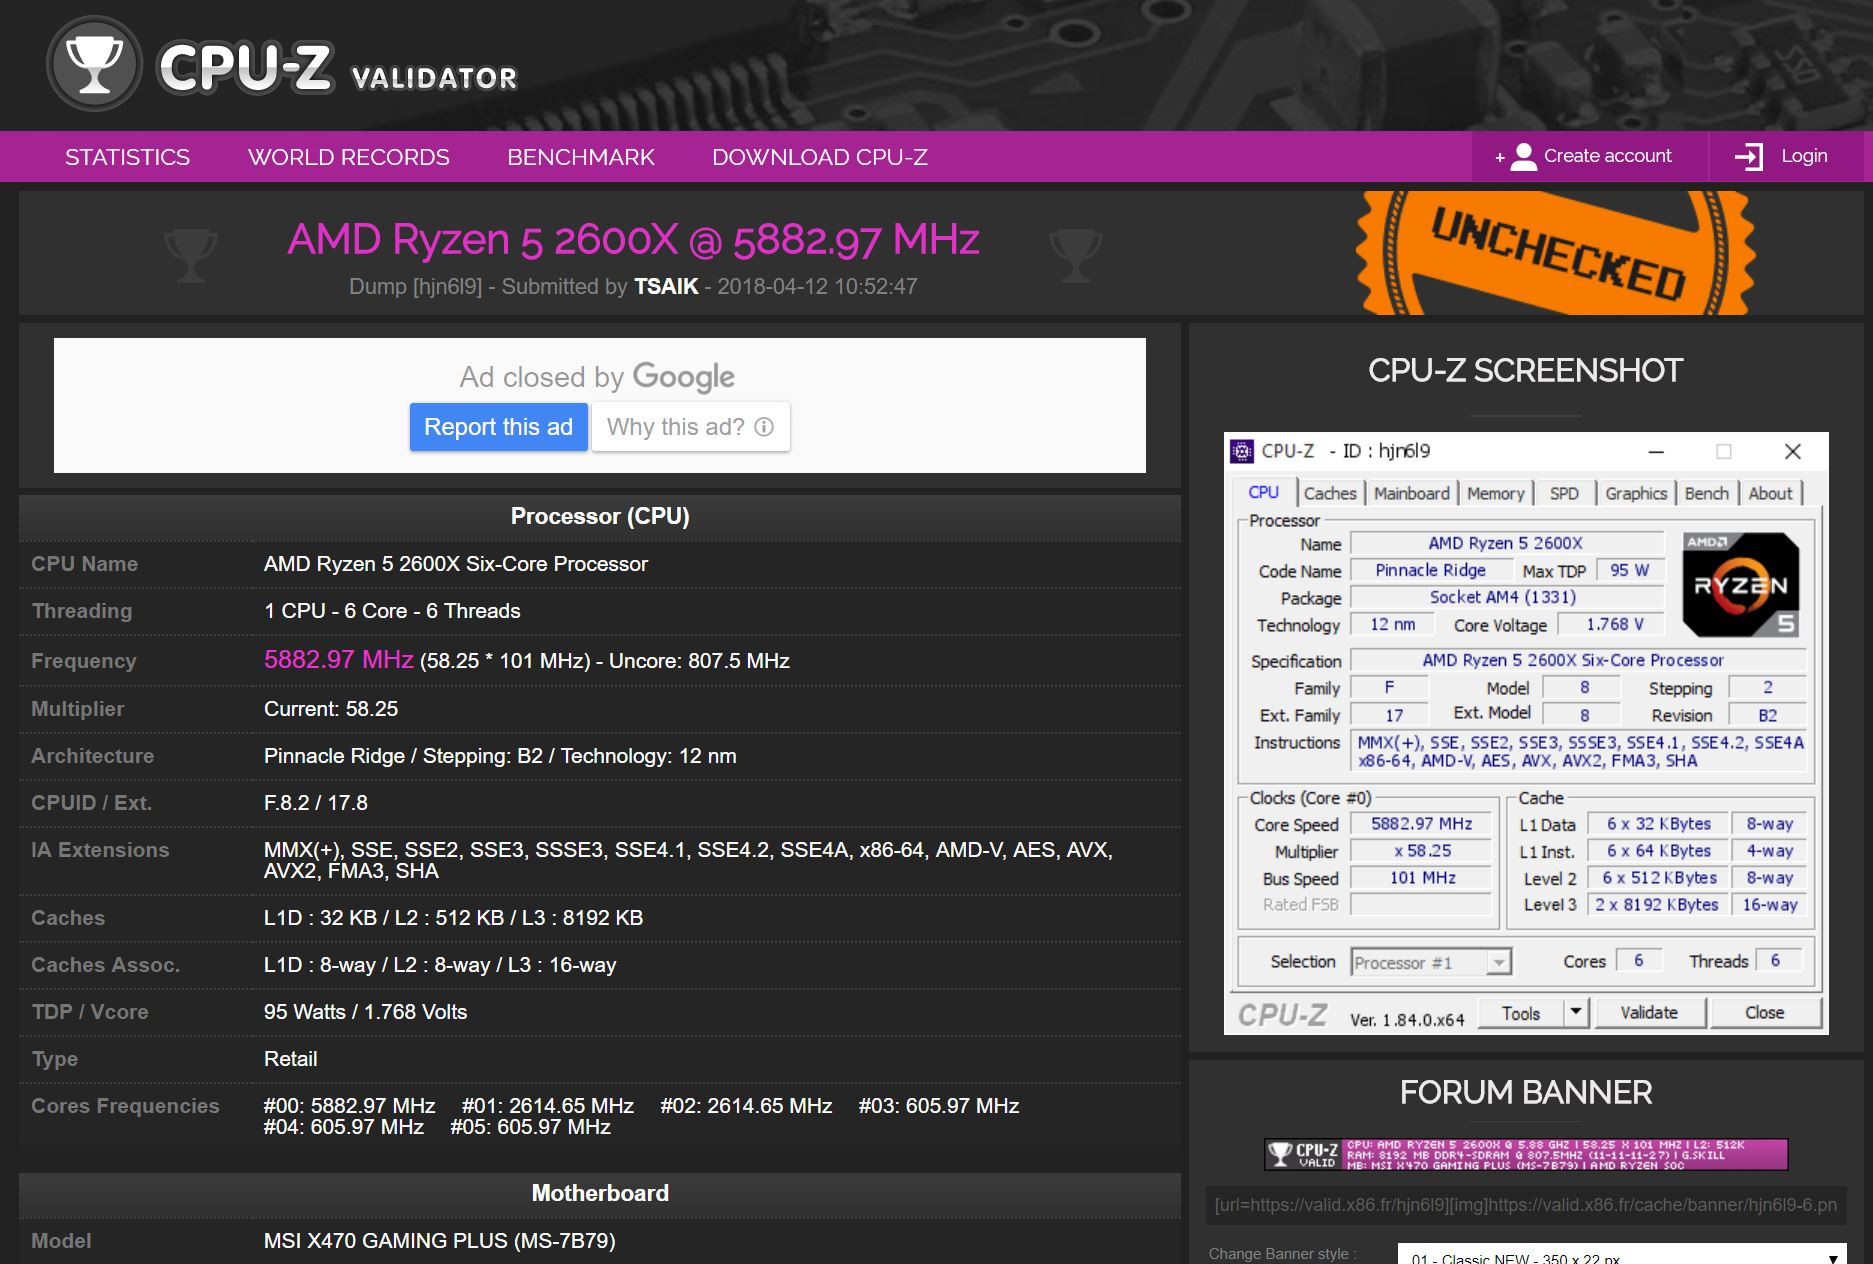Click the CPU-Z app icon in the window titlebar

(1243, 451)
